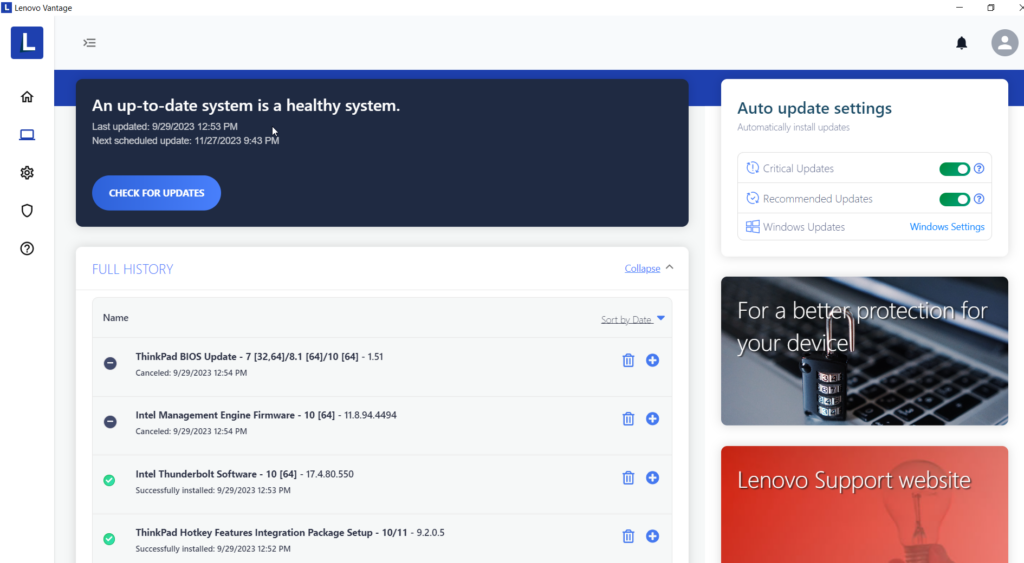Delete Intel Thunderbolt Software entry
Image resolution: width=1024 pixels, height=563 pixels.
628,477
